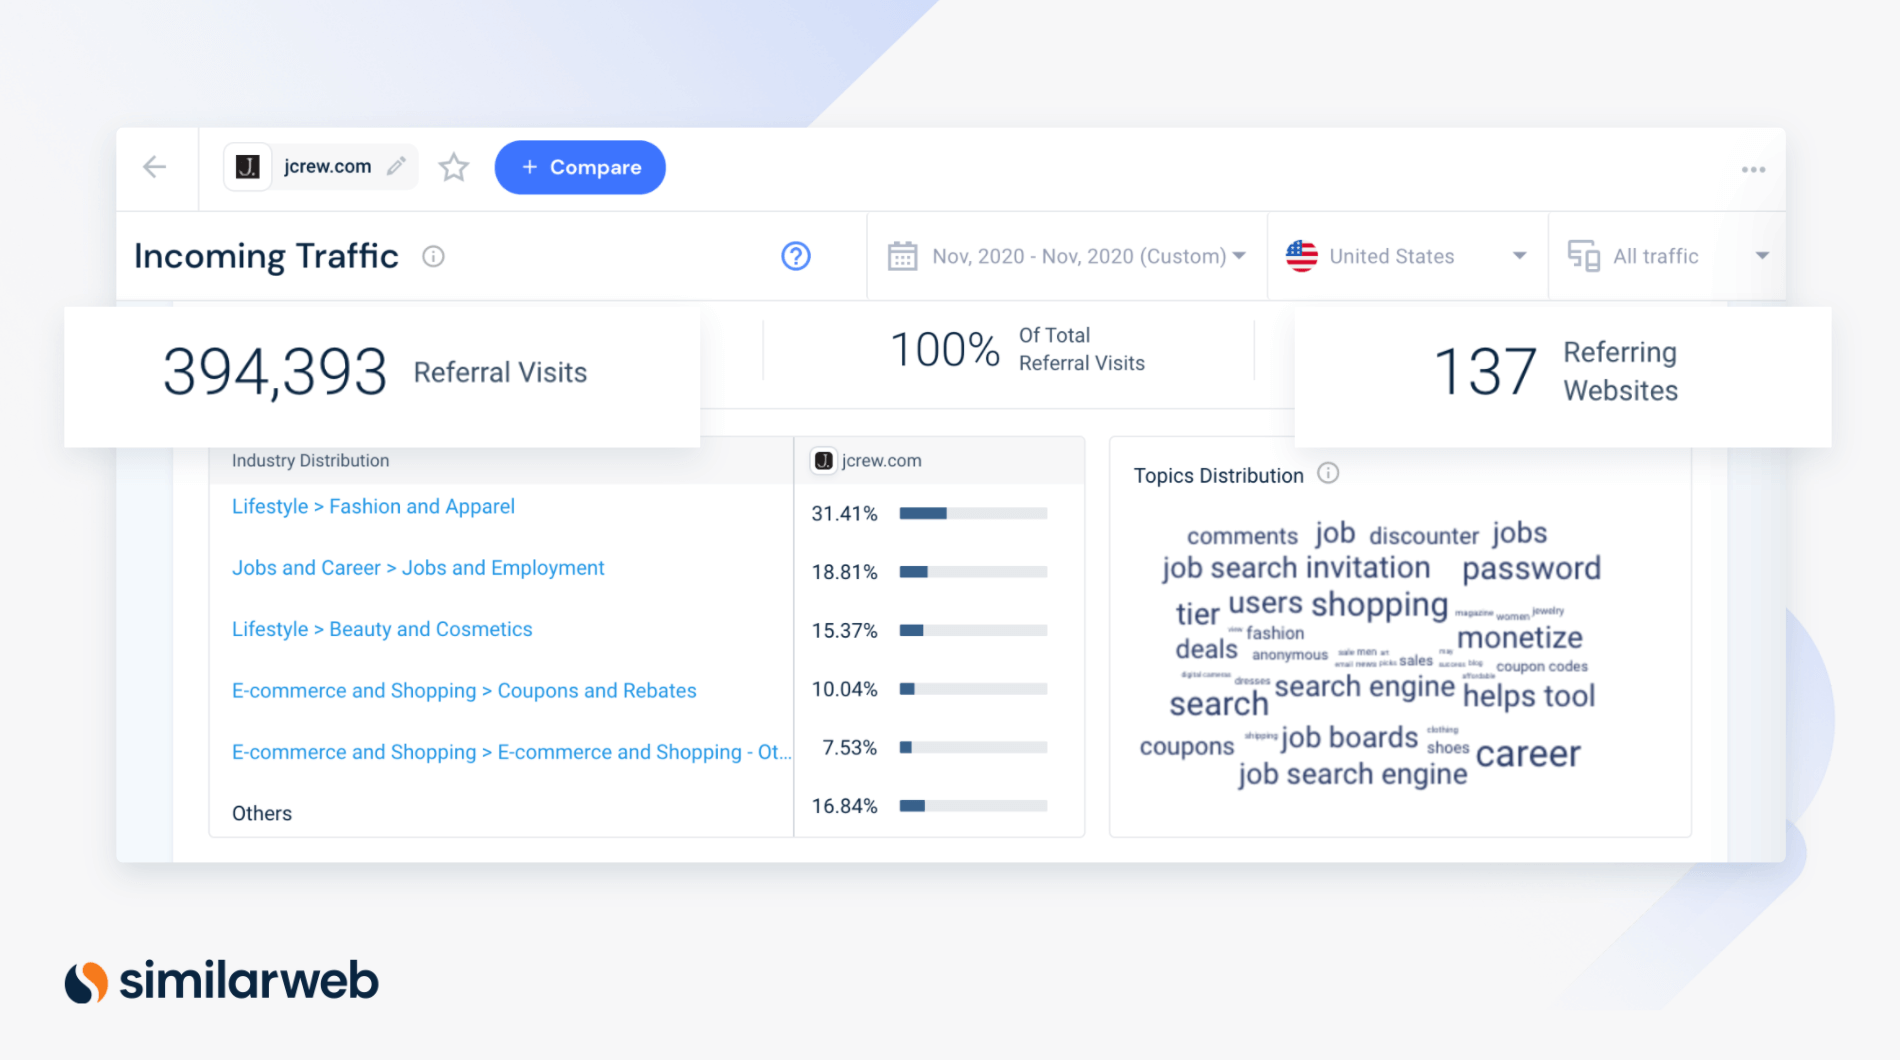The image size is (1900, 1060).
Task: Open the Nov, 2020 date range dropdown
Action: [1067, 256]
